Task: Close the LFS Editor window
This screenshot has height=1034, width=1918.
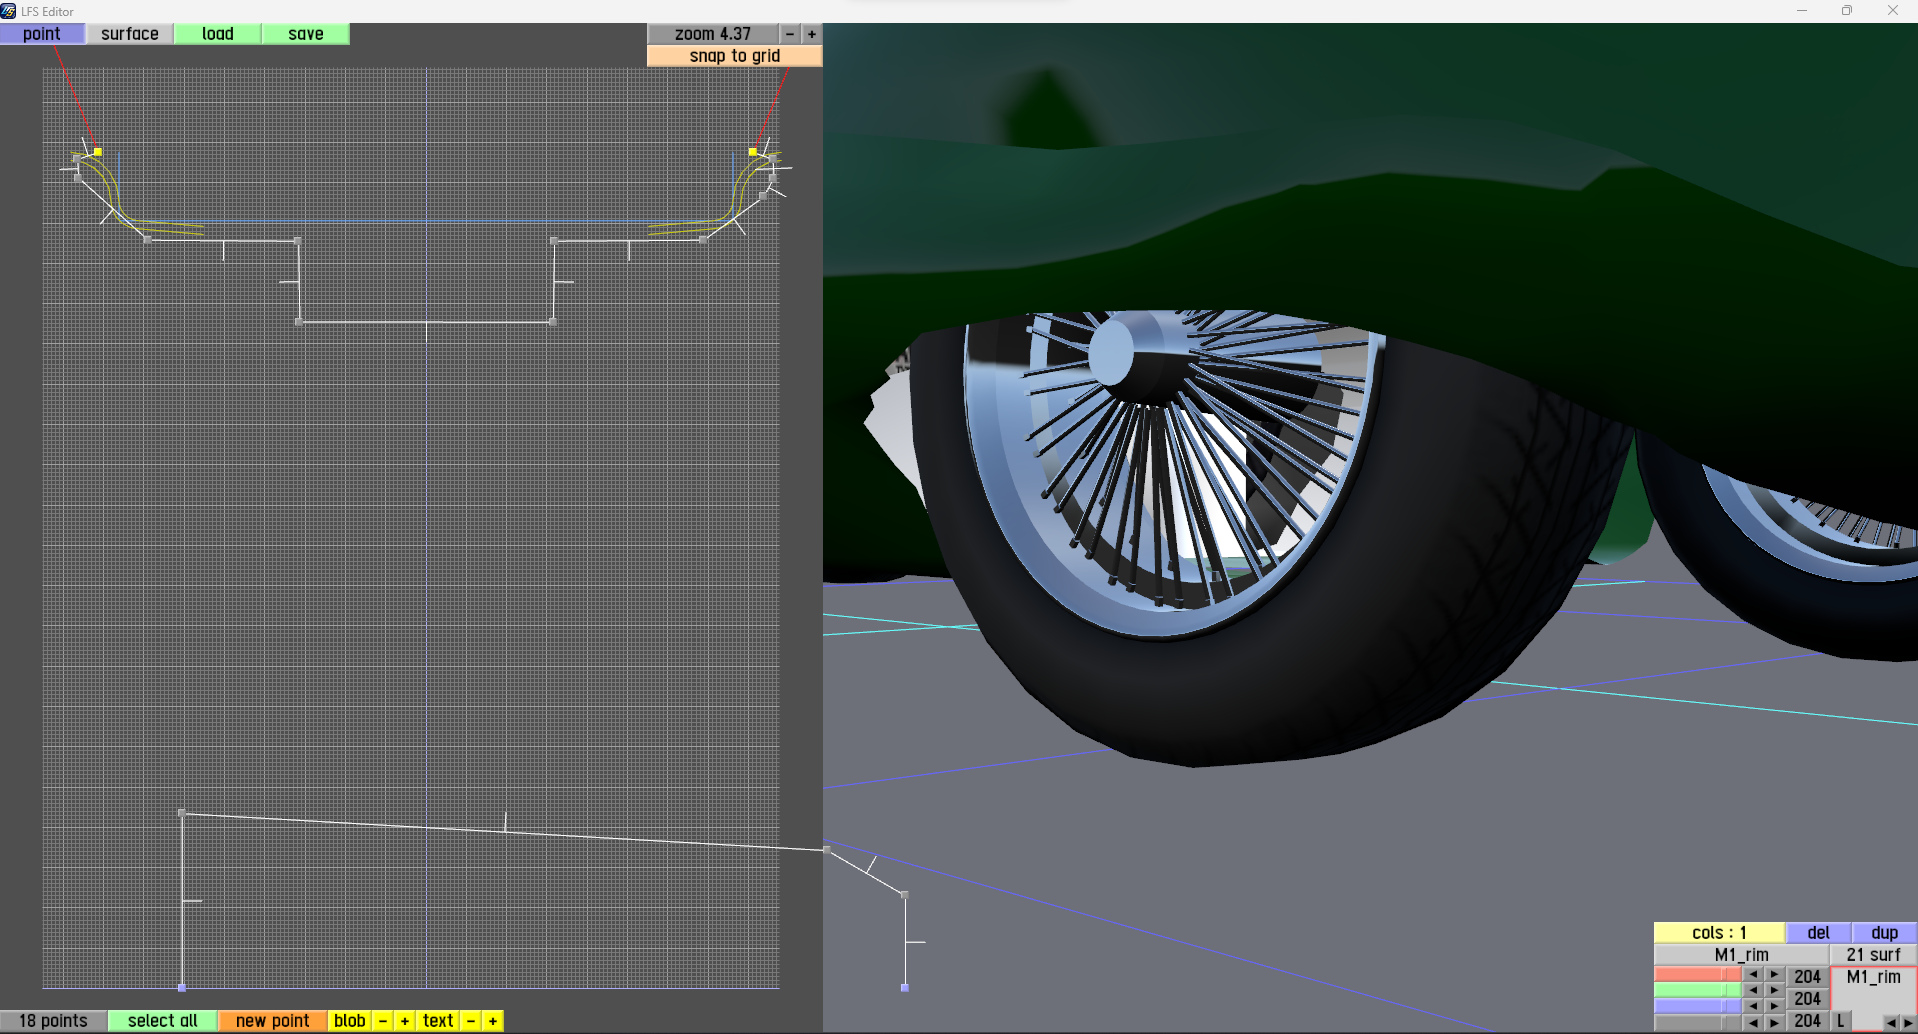Action: coord(1893,11)
